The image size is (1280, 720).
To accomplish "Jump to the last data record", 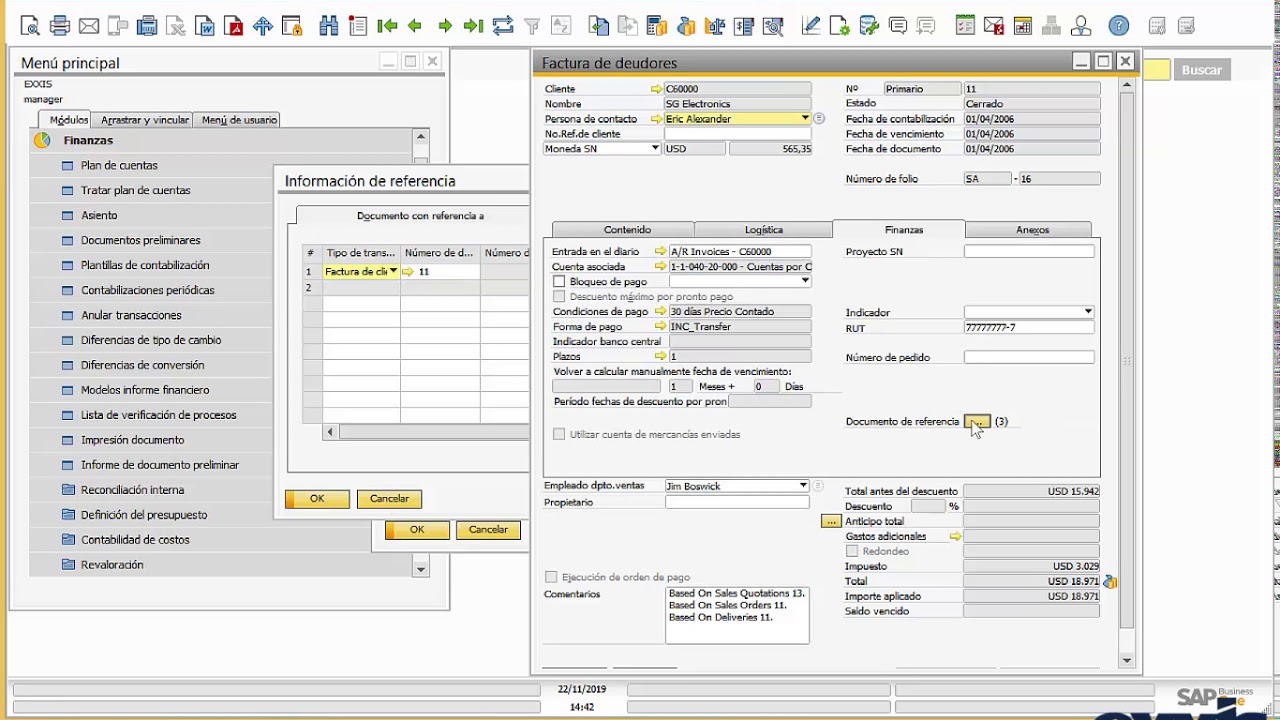I will (474, 26).
